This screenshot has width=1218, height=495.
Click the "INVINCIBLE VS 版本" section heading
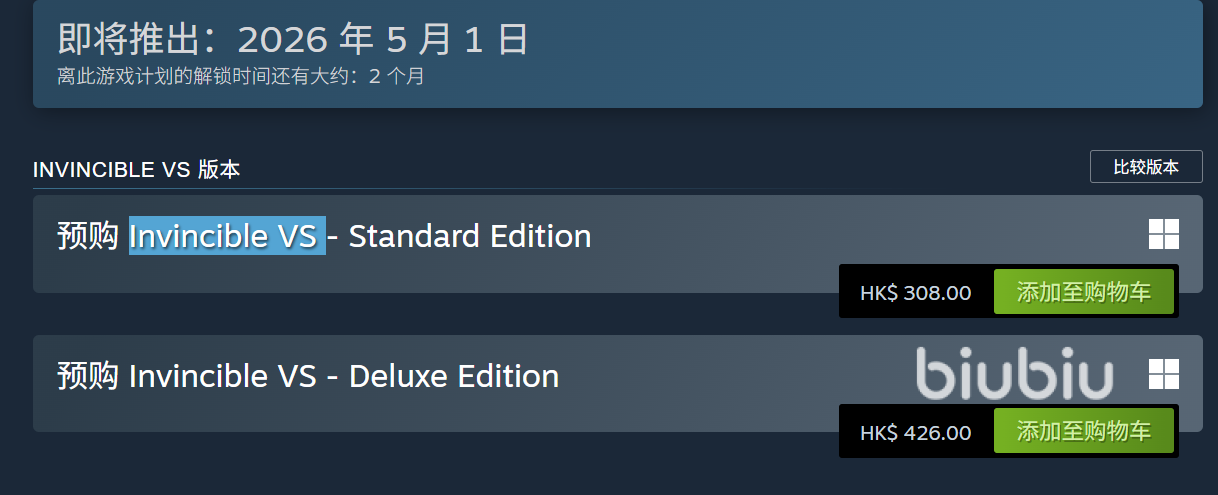pos(136,170)
